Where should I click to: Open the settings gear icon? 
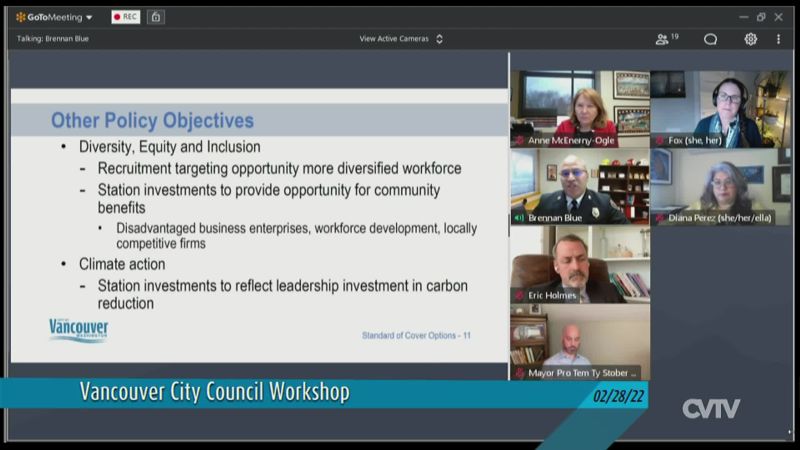point(750,39)
